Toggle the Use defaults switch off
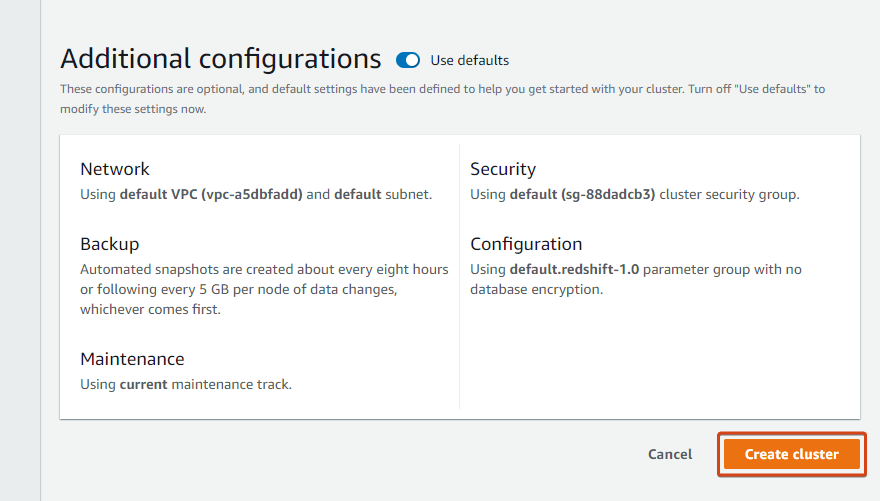880x501 pixels. pyautogui.click(x=407, y=60)
